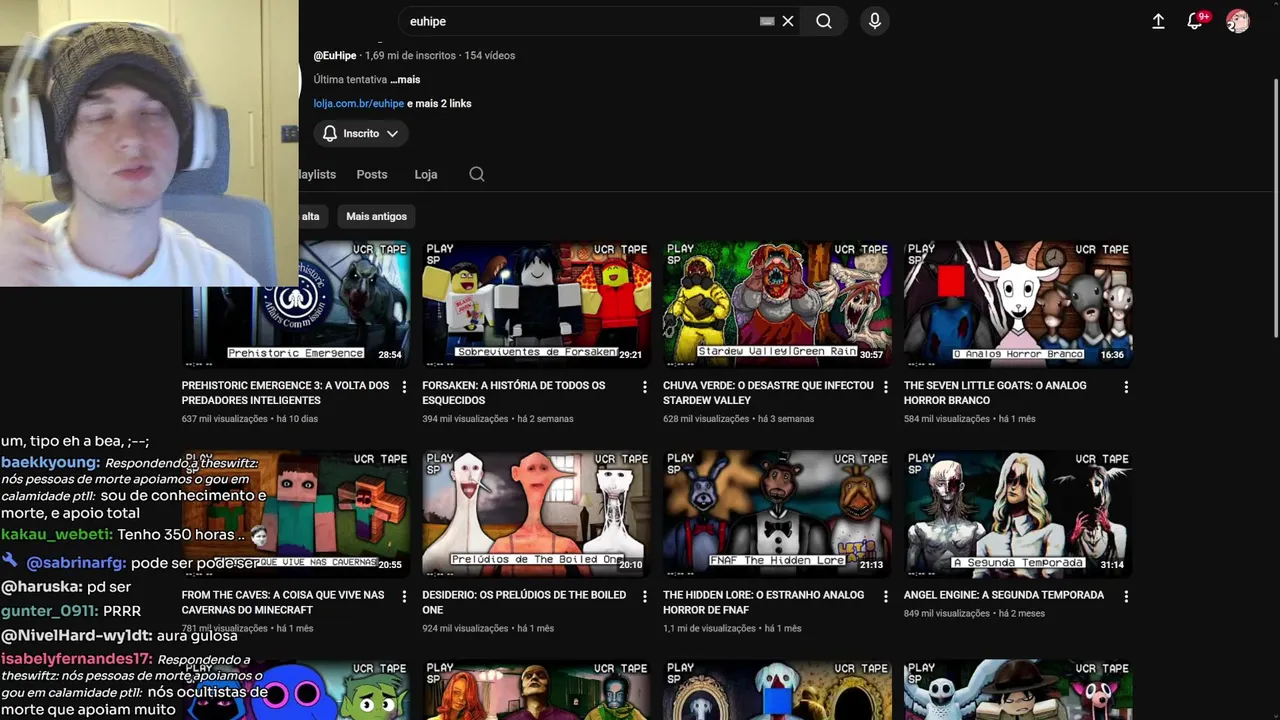Screen dimensions: 1280x720
Task: Open the Stardew Valley Green Rain thumbnail
Action: point(777,304)
